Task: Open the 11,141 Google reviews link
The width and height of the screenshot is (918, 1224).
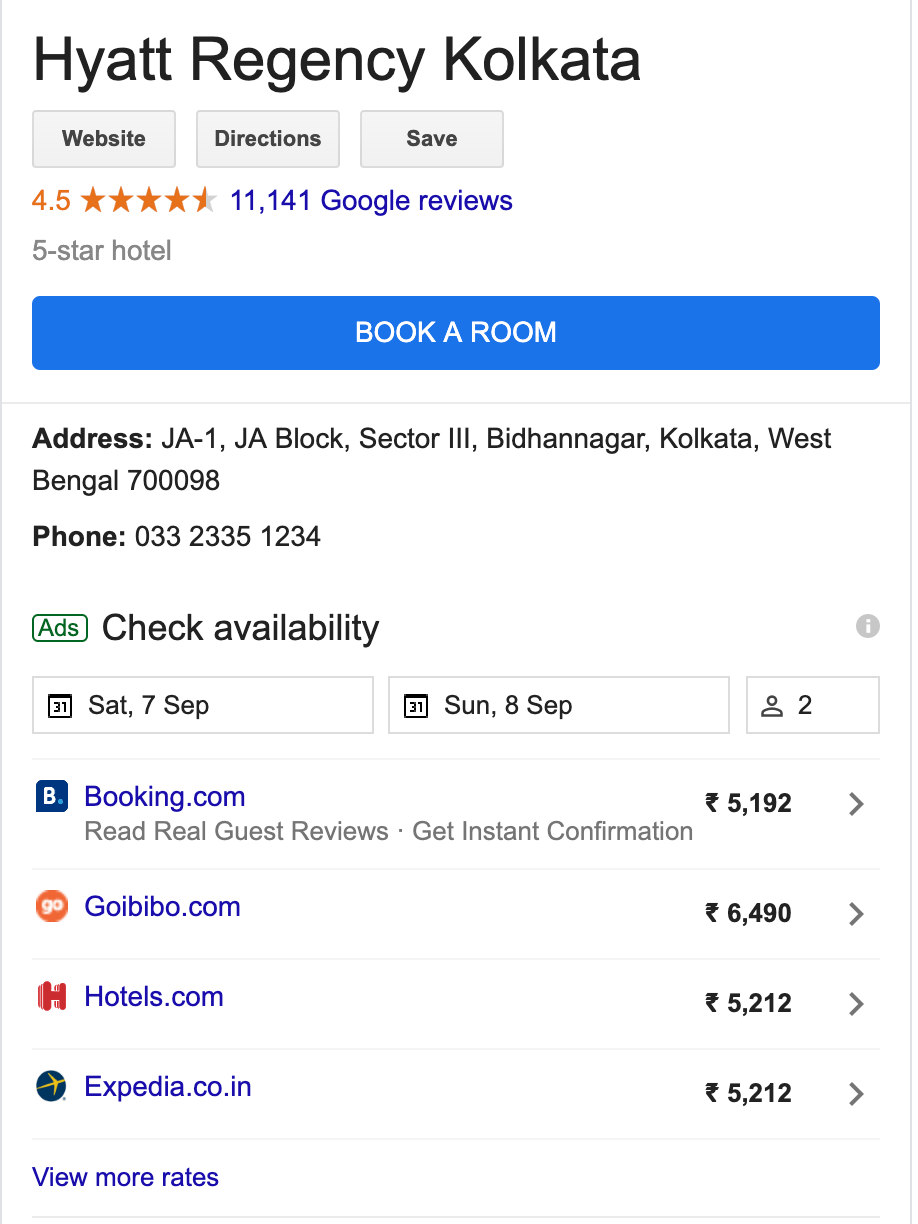Action: [x=371, y=201]
